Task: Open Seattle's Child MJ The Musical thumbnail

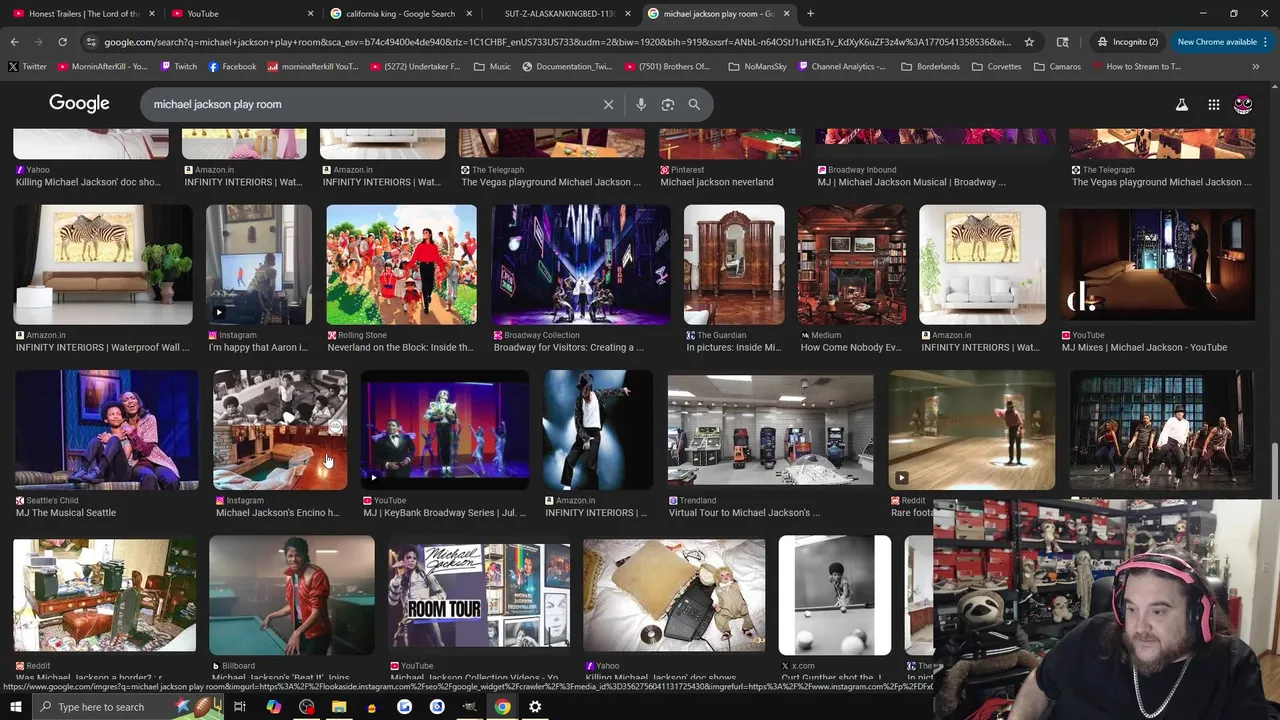Action: tap(106, 430)
